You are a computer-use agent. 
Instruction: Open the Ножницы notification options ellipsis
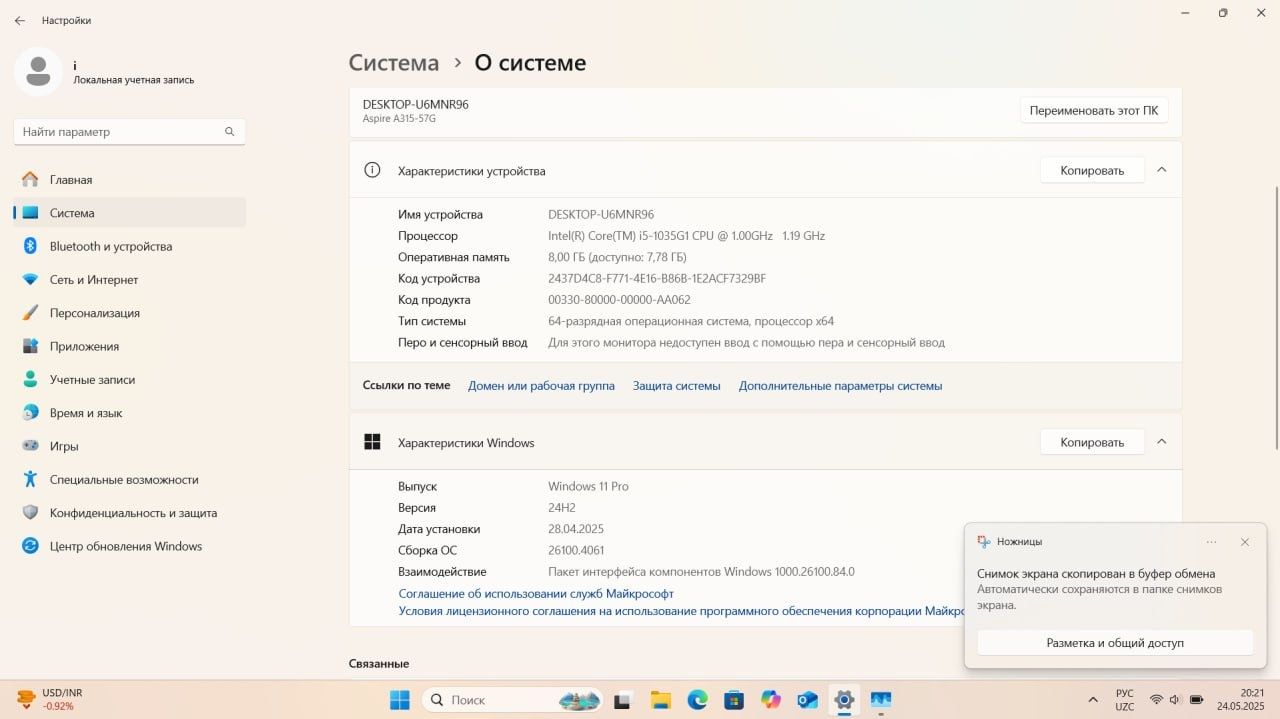[x=1211, y=542]
